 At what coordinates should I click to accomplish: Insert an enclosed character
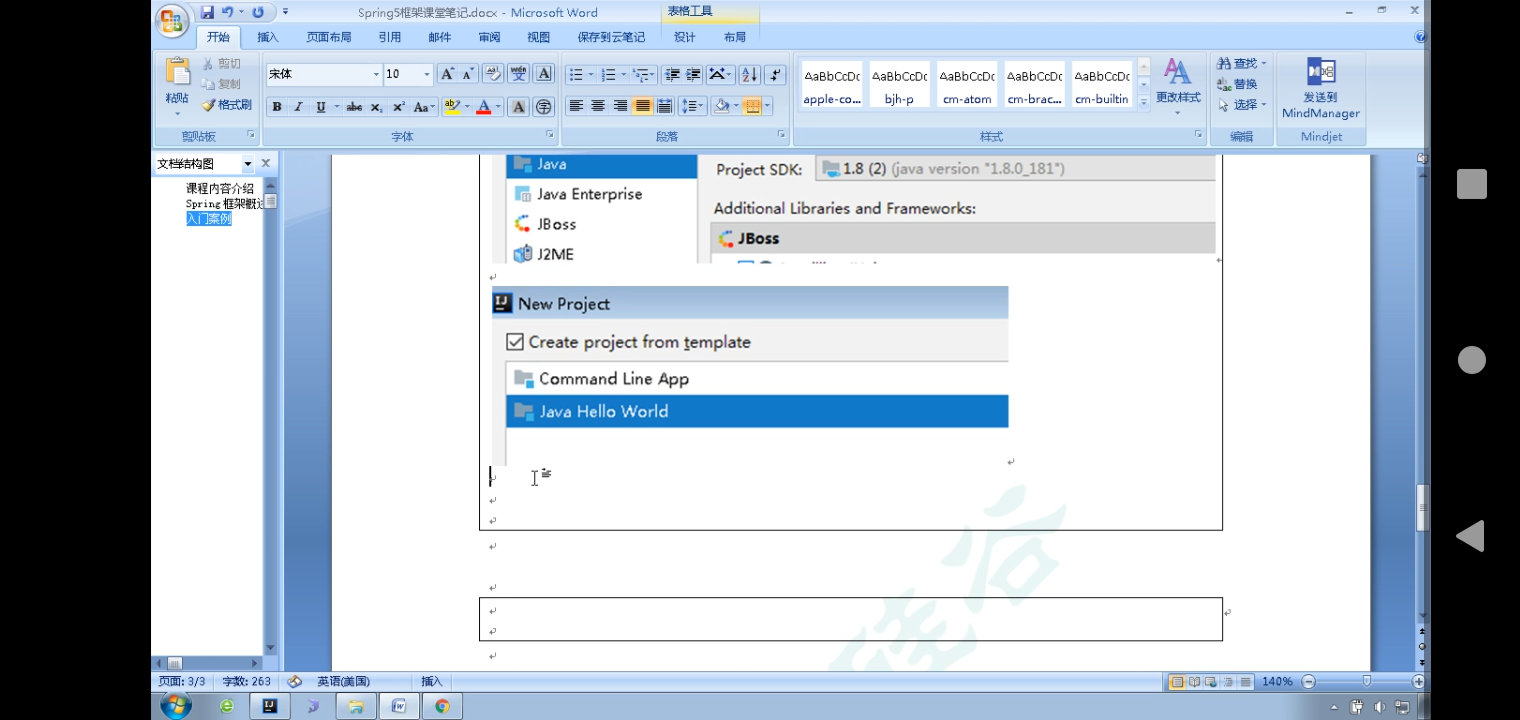click(x=543, y=107)
